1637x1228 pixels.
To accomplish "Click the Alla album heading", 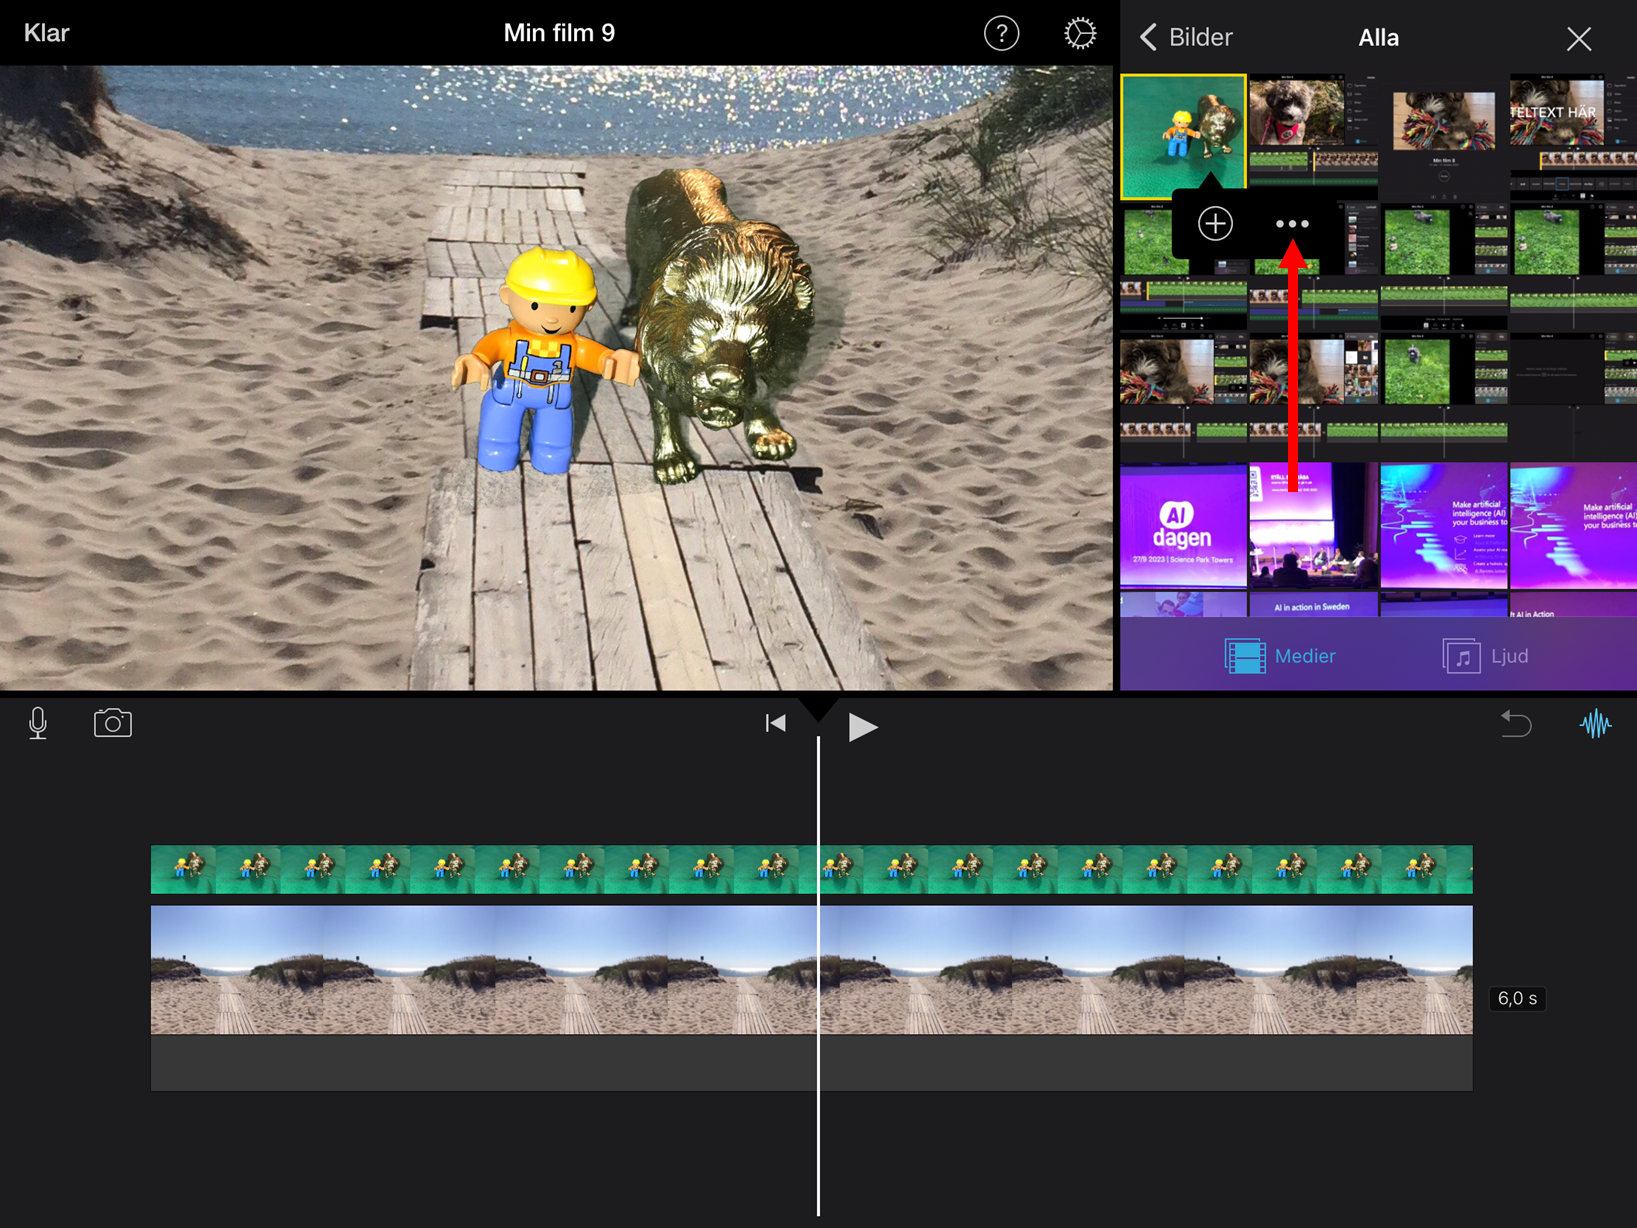I will click(1378, 38).
